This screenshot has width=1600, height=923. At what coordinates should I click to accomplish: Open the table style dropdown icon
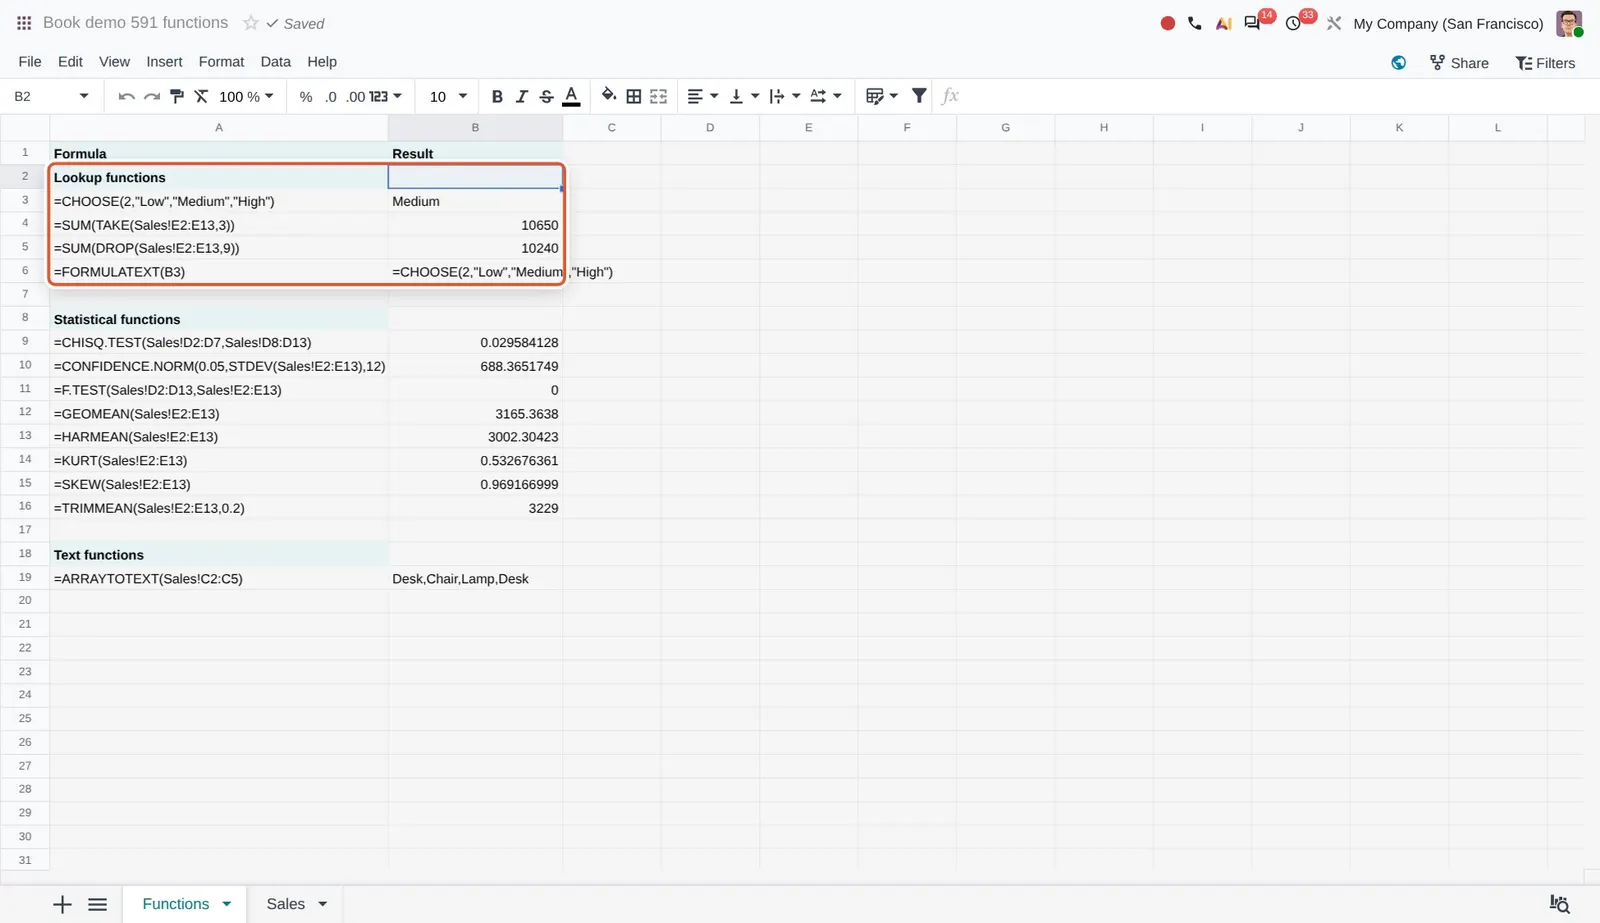(882, 96)
